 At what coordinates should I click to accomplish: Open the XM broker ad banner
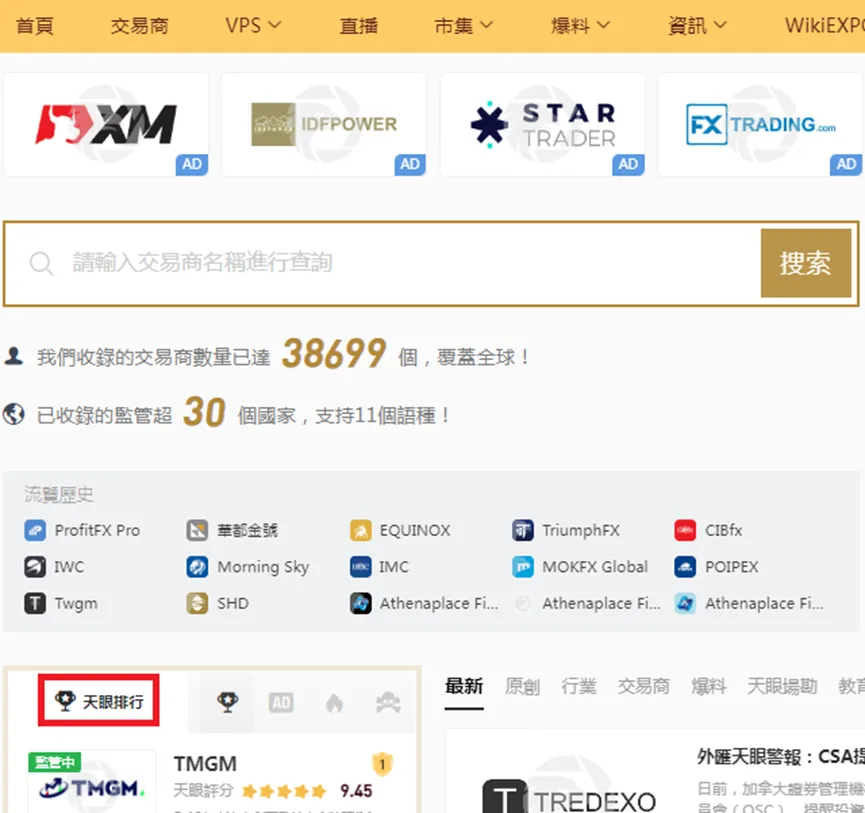[x=106, y=125]
